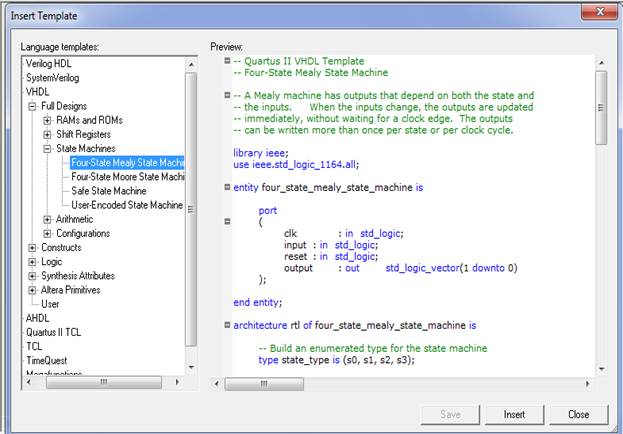Collapse the entity code block in preview
This screenshot has width=623, height=434.
[228, 187]
